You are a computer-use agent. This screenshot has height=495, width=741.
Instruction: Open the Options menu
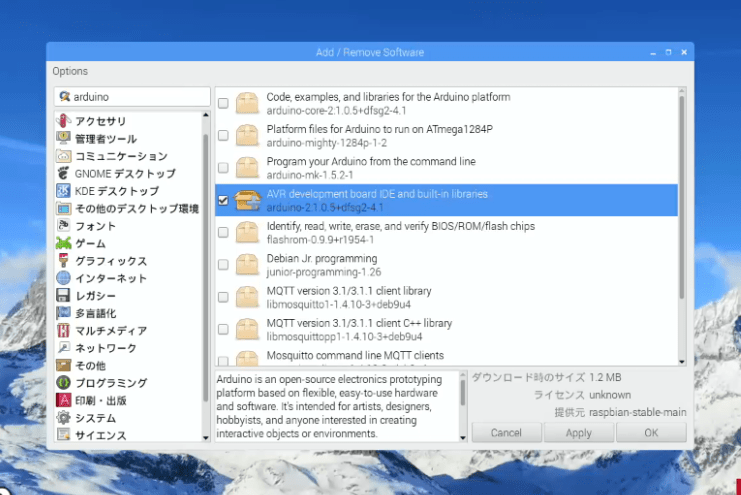click(x=70, y=71)
